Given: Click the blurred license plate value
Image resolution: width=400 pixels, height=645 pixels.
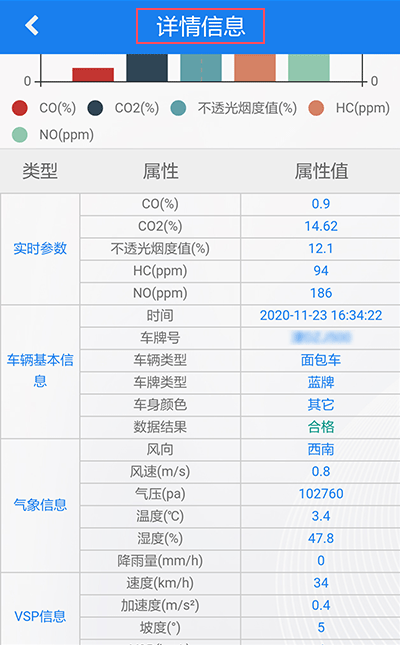Looking at the screenshot, I should coord(321,338).
